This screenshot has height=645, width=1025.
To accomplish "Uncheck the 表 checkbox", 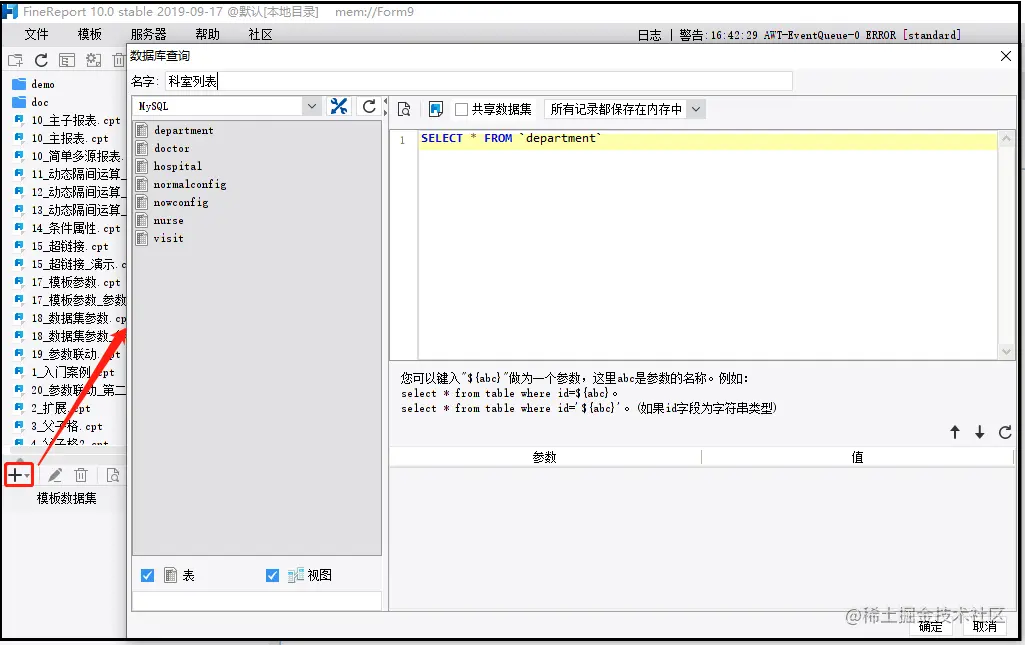I will tap(148, 575).
